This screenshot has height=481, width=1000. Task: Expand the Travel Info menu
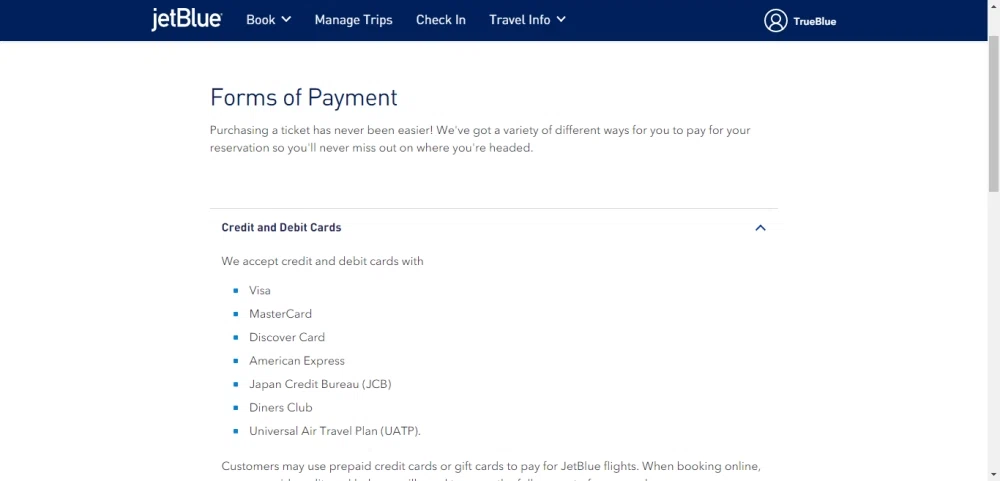click(x=527, y=20)
